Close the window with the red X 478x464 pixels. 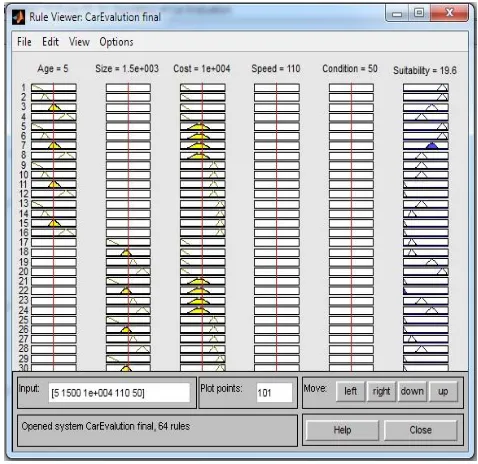(449, 13)
